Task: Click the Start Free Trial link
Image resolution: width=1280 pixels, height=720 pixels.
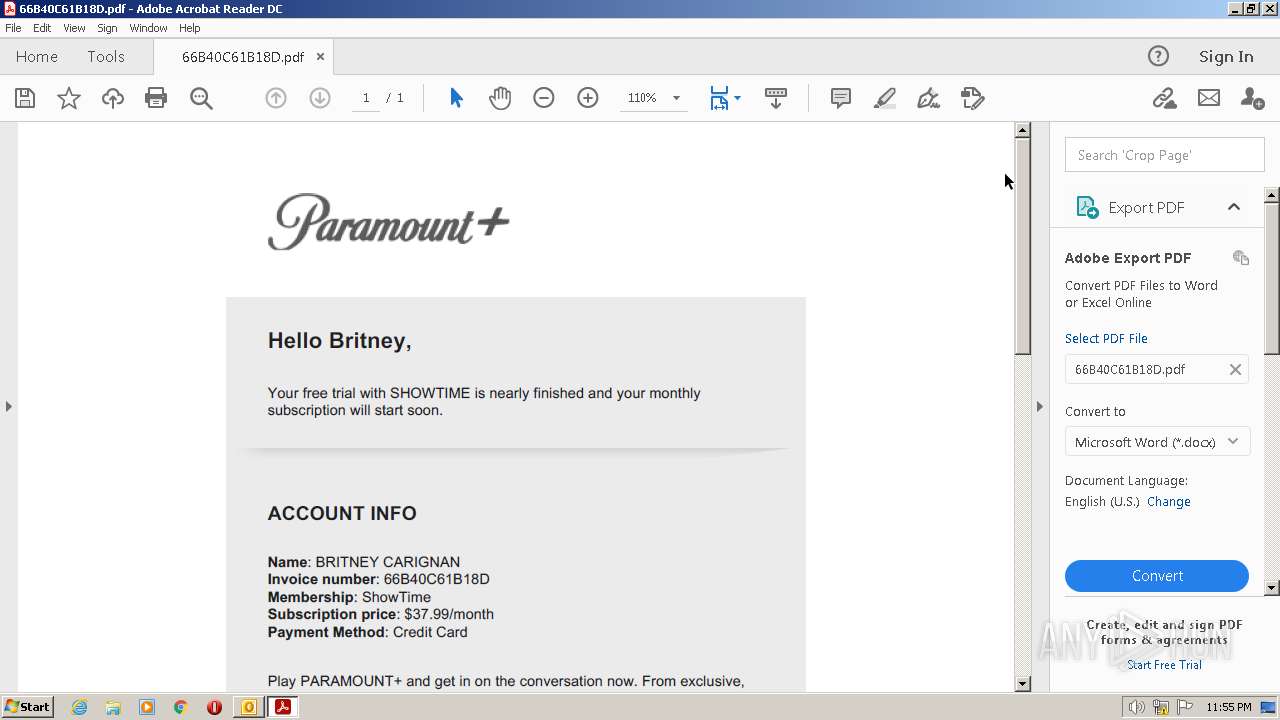Action: coord(1164,665)
